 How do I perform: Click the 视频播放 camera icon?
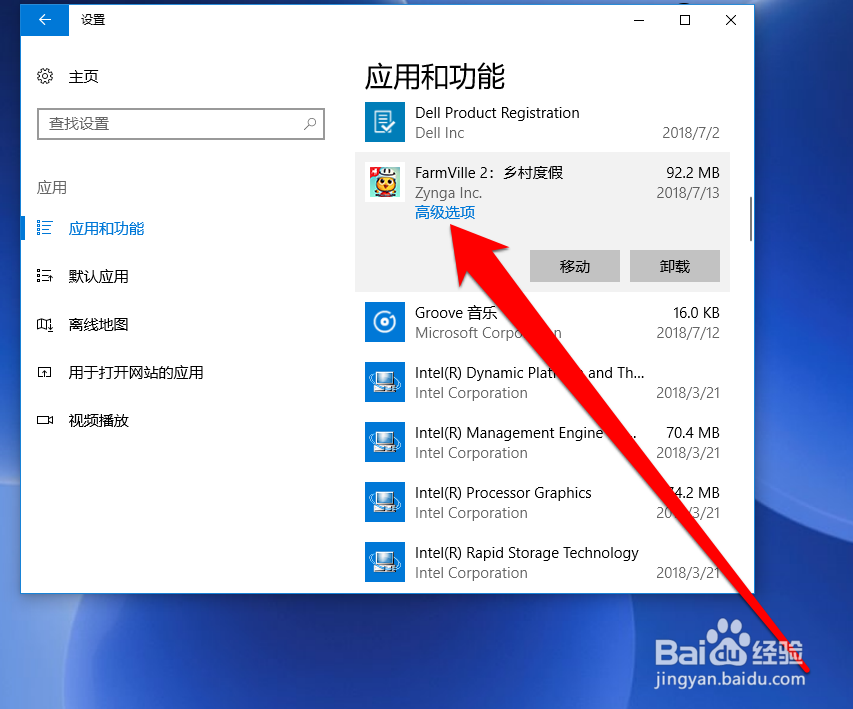pyautogui.click(x=45, y=420)
